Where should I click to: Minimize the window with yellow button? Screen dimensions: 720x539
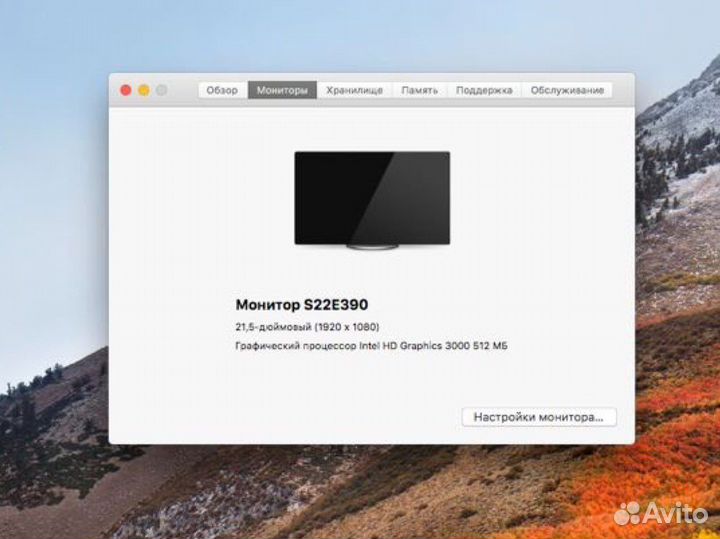pos(144,90)
